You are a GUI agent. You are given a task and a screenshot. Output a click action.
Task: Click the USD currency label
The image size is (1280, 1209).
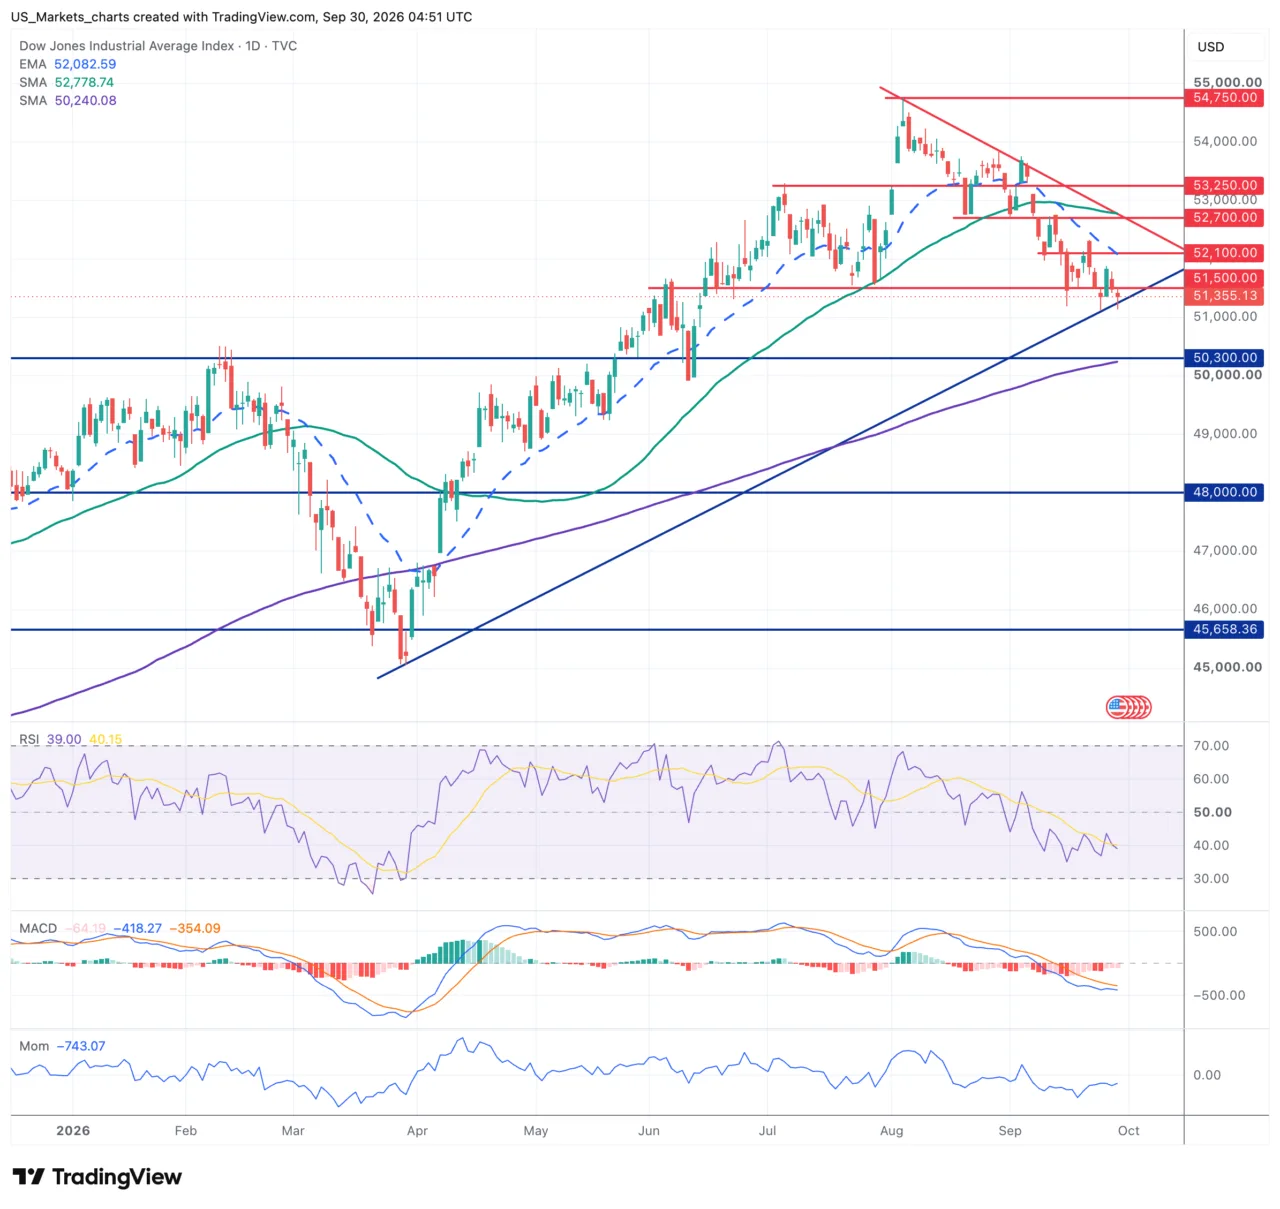point(1211,47)
